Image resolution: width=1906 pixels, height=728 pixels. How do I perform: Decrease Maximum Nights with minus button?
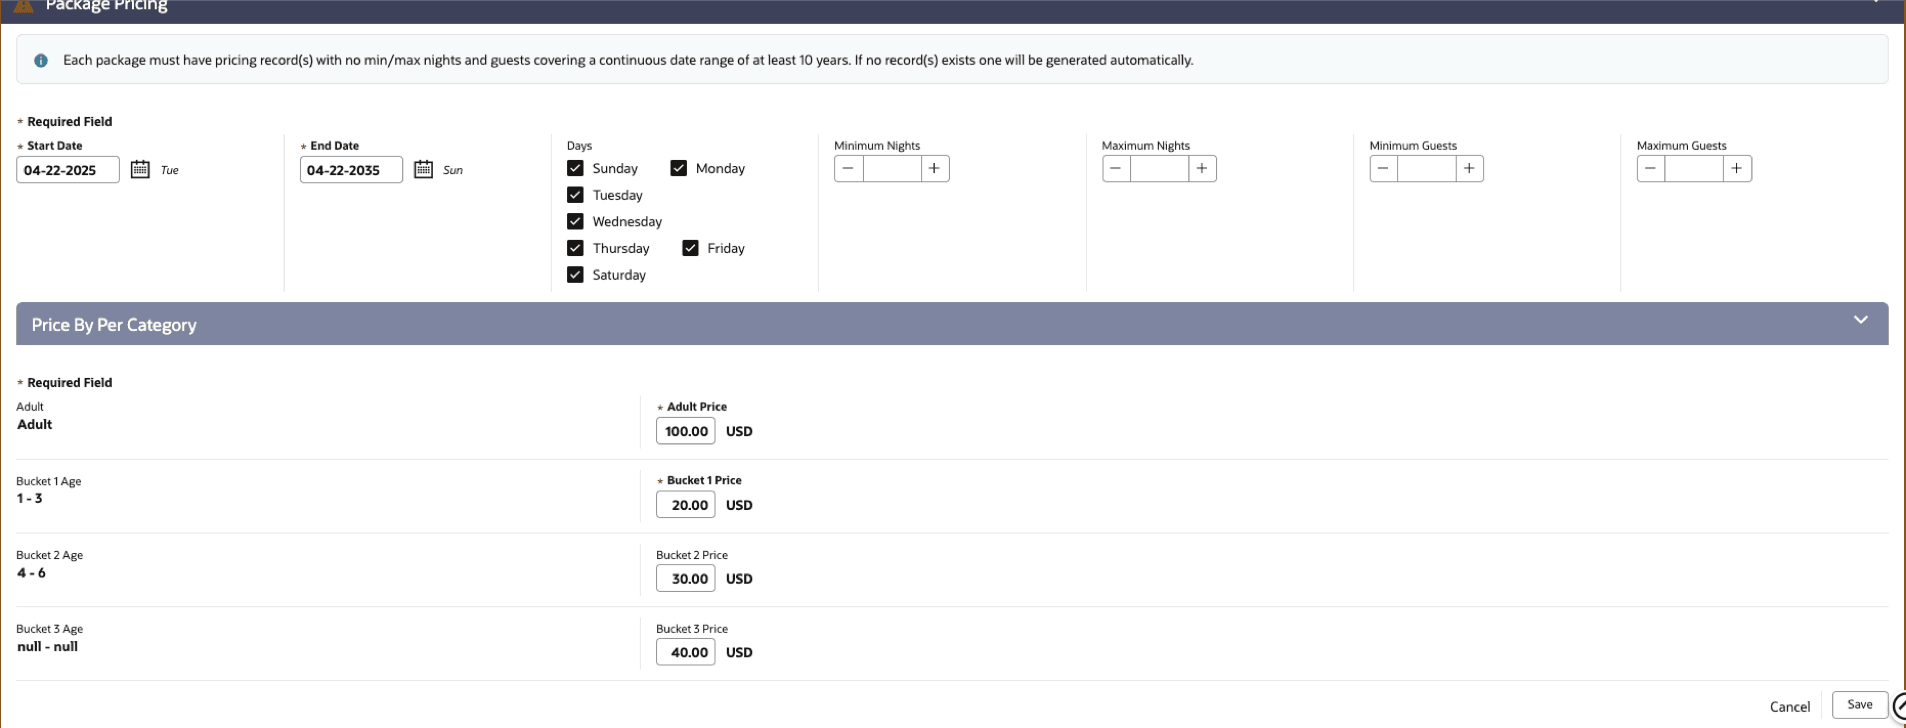pos(1116,169)
